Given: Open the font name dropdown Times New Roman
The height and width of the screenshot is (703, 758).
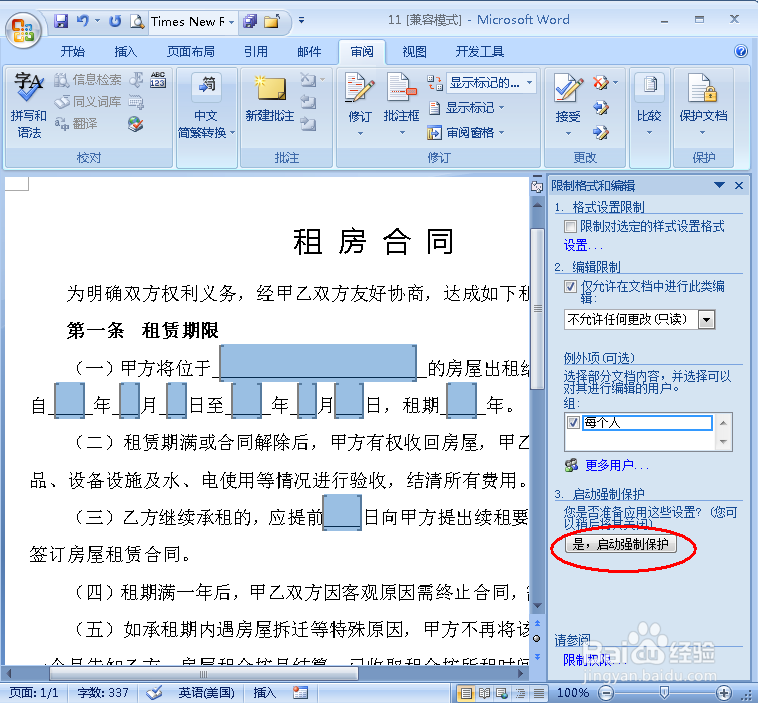Looking at the screenshot, I should (x=232, y=22).
